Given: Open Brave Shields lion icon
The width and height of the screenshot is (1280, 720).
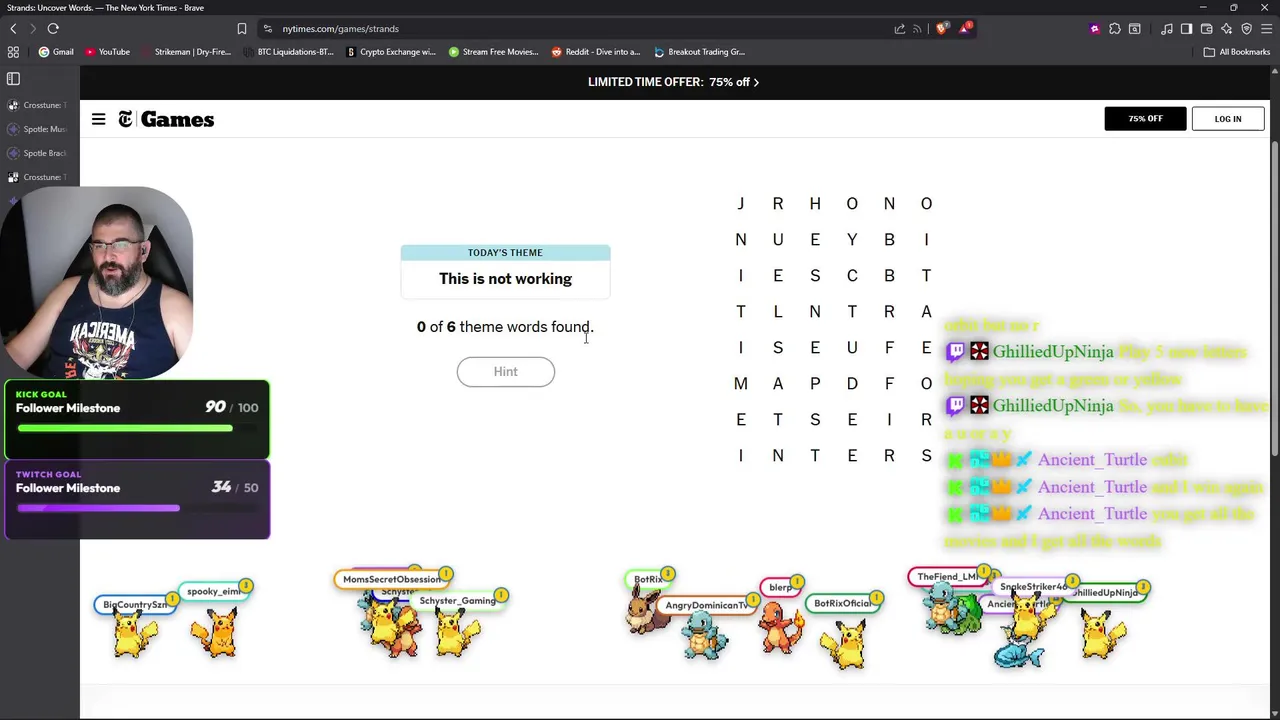Looking at the screenshot, I should pyautogui.click(x=942, y=28).
